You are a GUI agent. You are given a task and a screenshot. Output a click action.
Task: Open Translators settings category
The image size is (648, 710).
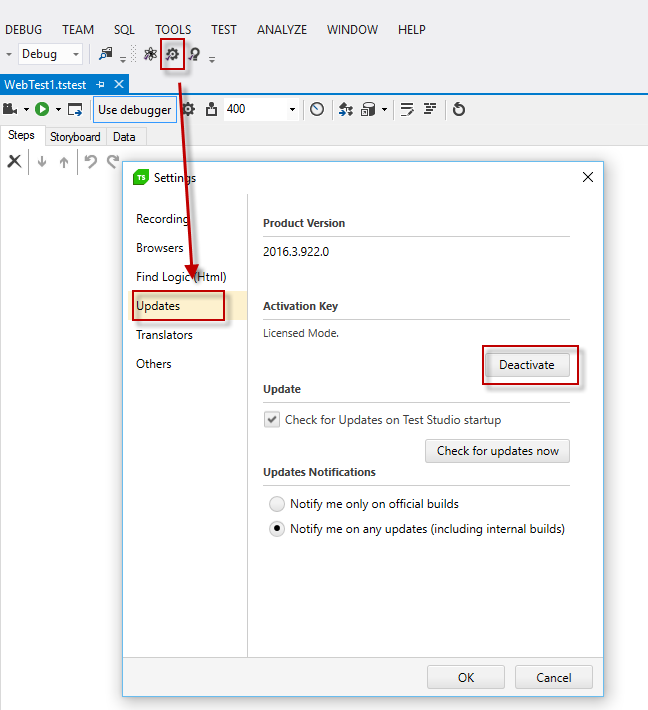[164, 335]
